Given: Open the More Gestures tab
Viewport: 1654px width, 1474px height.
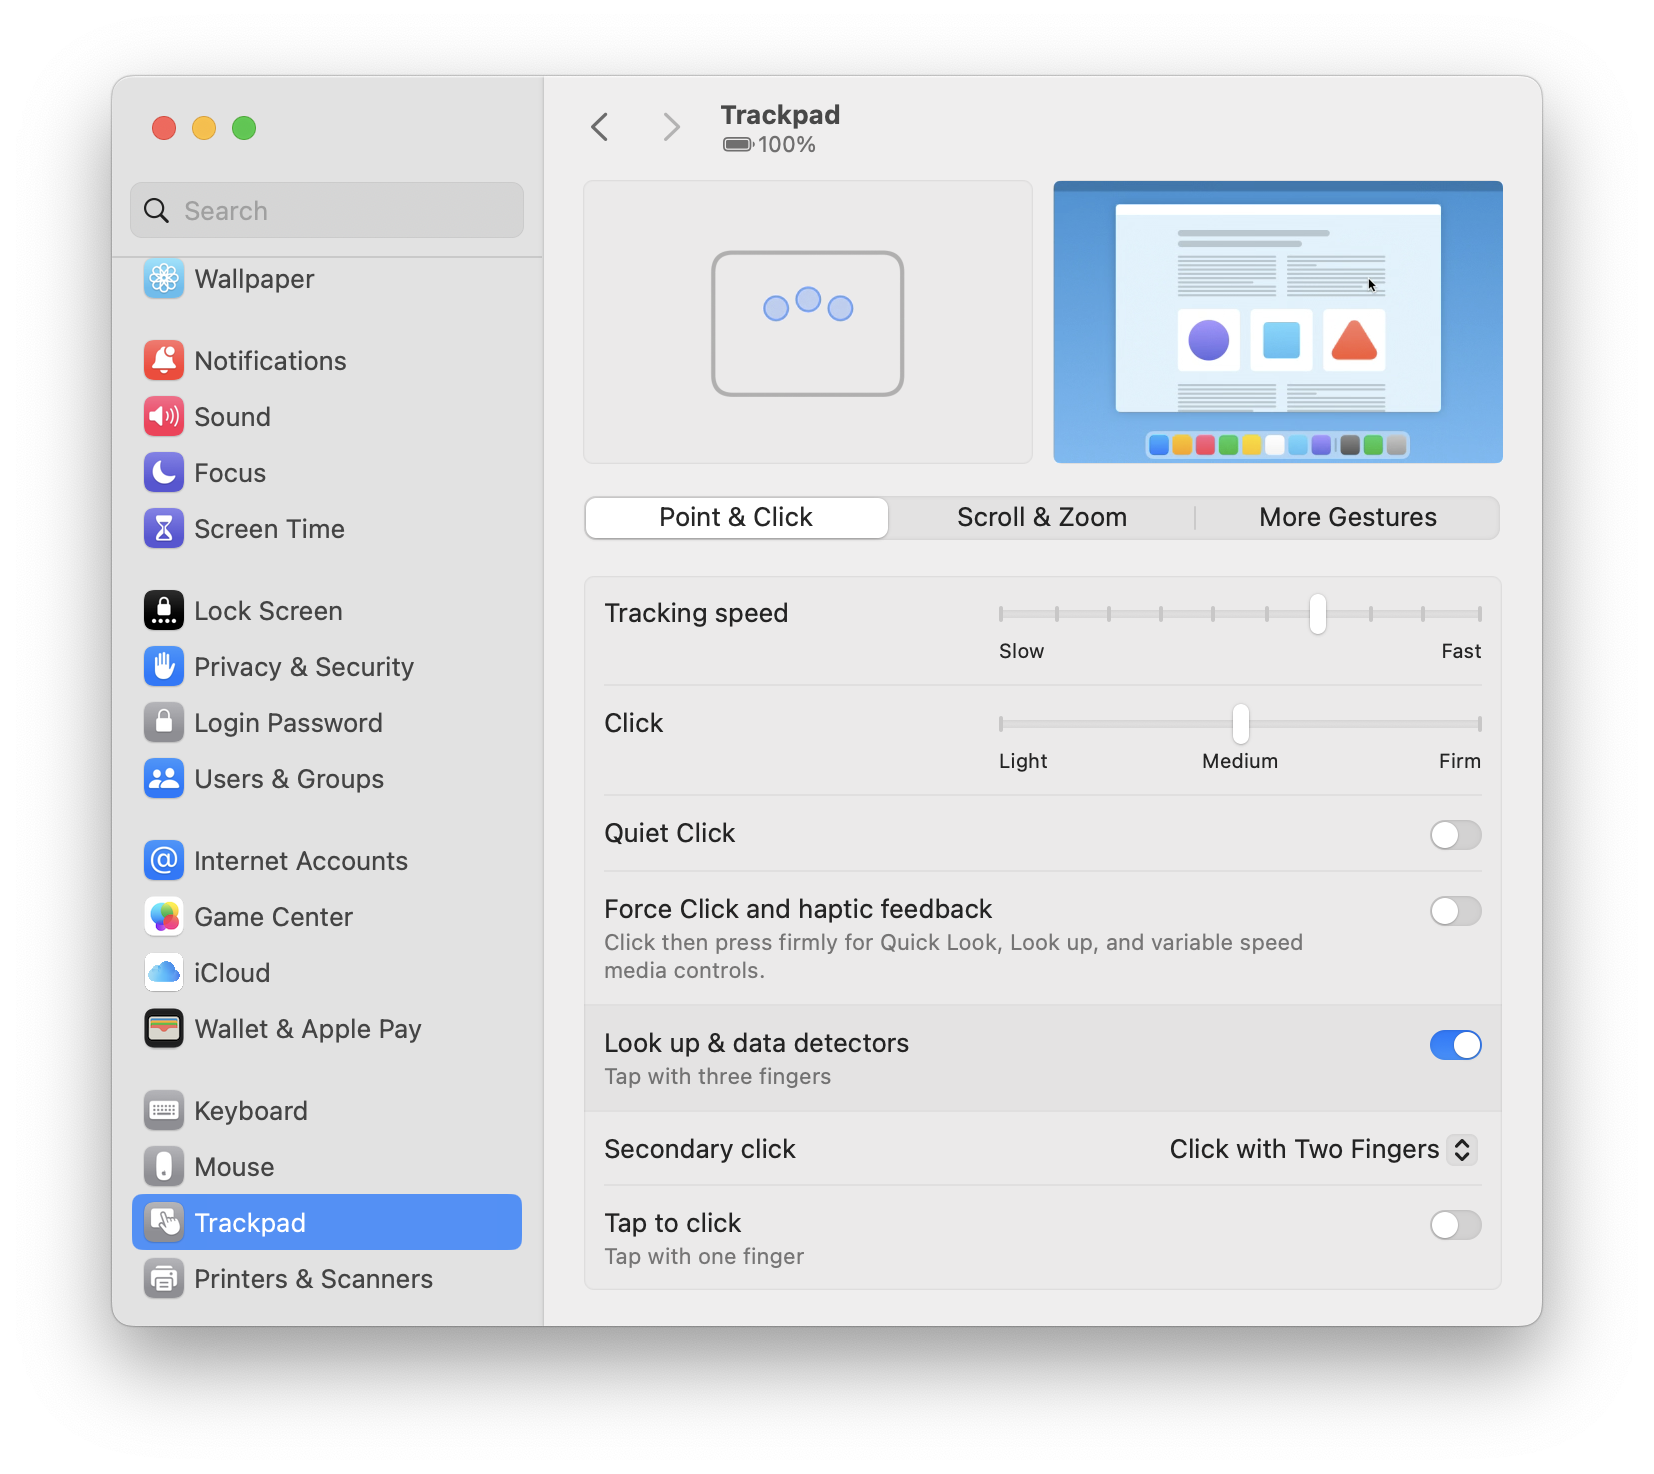Looking at the screenshot, I should pos(1348,518).
